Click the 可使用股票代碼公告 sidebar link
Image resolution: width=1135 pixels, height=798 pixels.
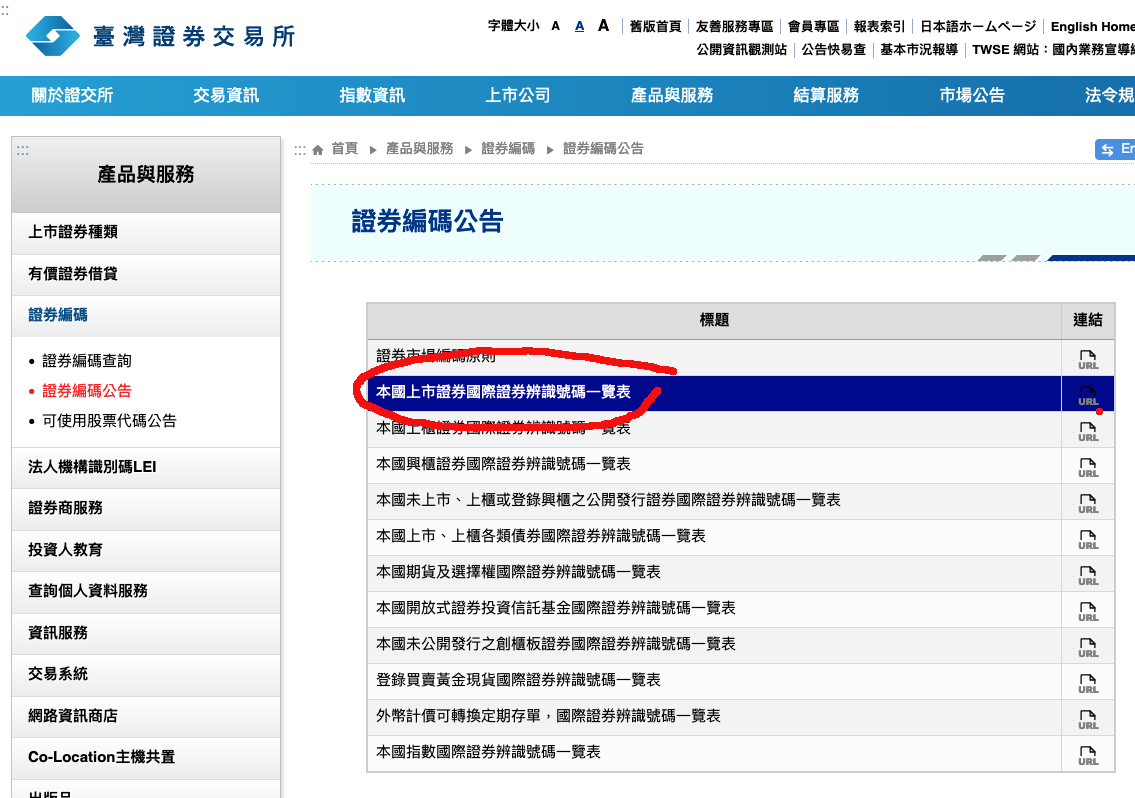click(x=109, y=421)
